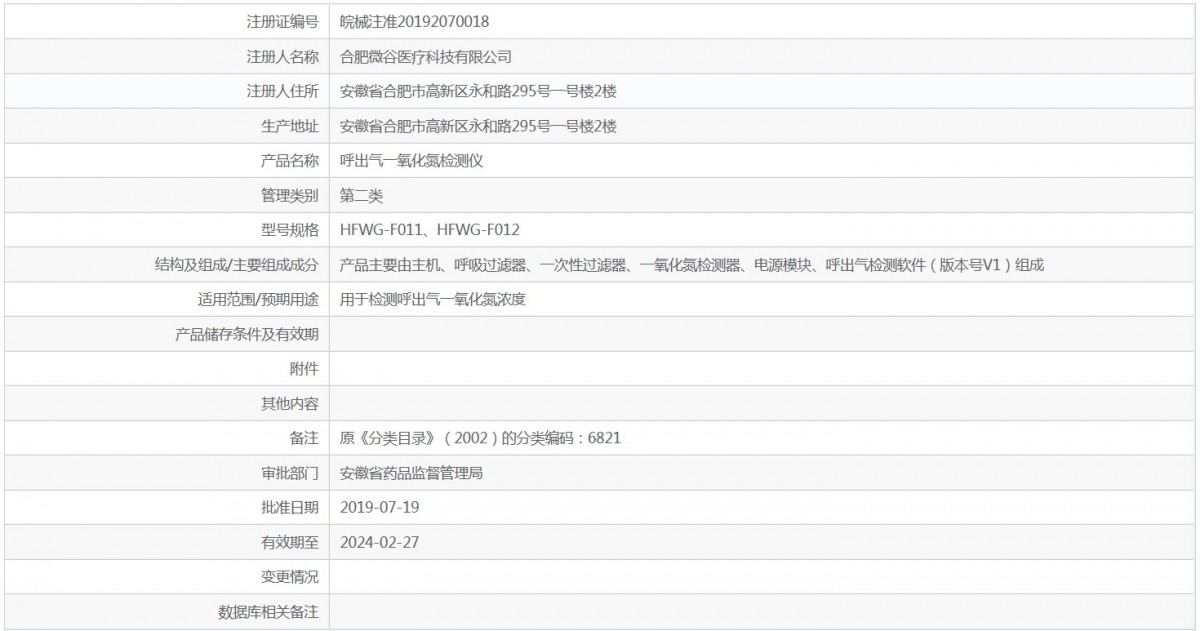Click the 批准日期 label
The height and width of the screenshot is (631, 1200).
click(x=290, y=507)
